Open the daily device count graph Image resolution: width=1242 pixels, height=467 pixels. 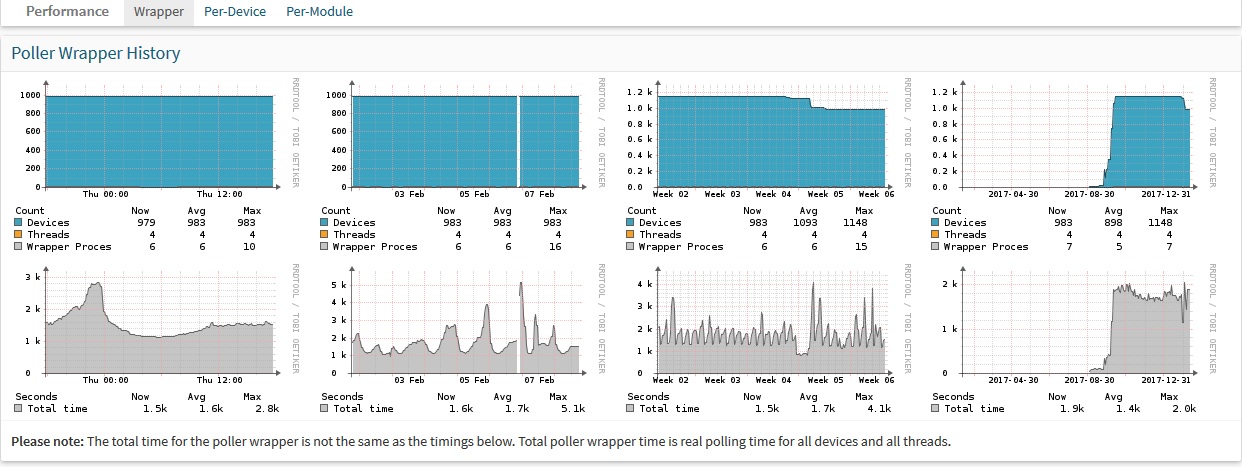point(157,165)
